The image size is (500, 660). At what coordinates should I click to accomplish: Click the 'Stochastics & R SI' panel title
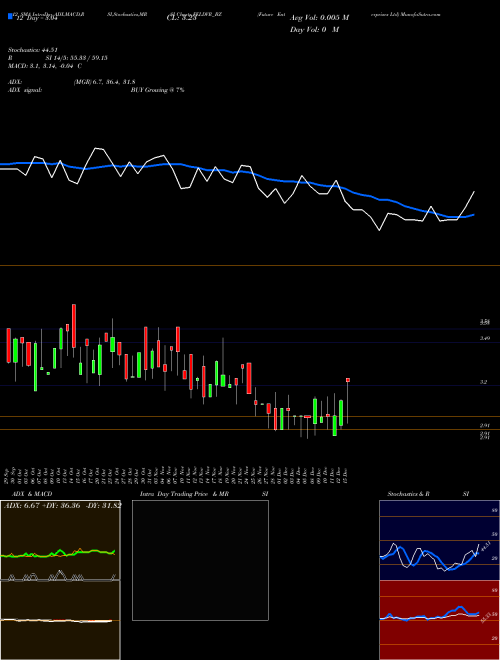428,494
